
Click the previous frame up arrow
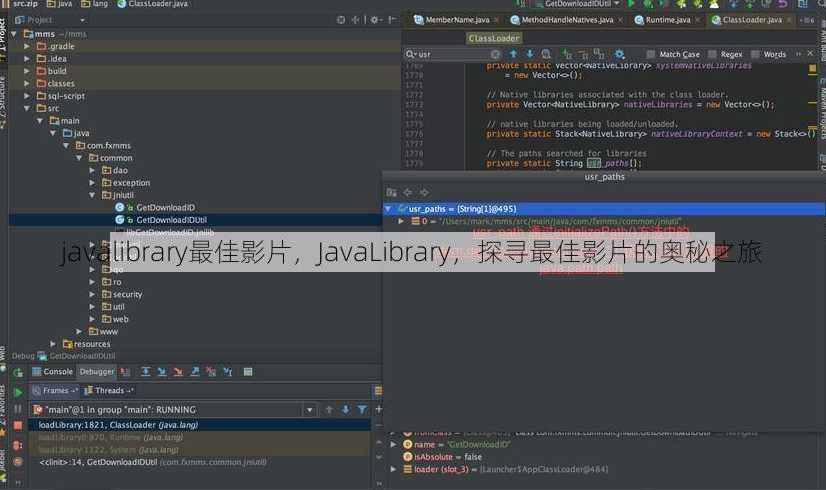329,409
